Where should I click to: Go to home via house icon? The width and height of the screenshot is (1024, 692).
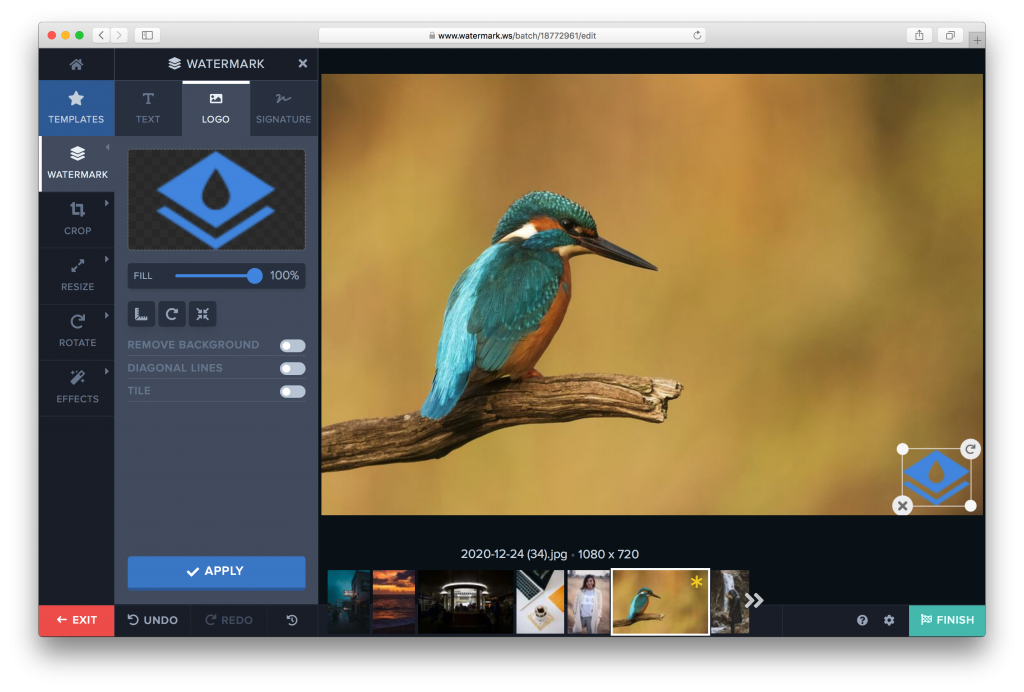point(76,64)
